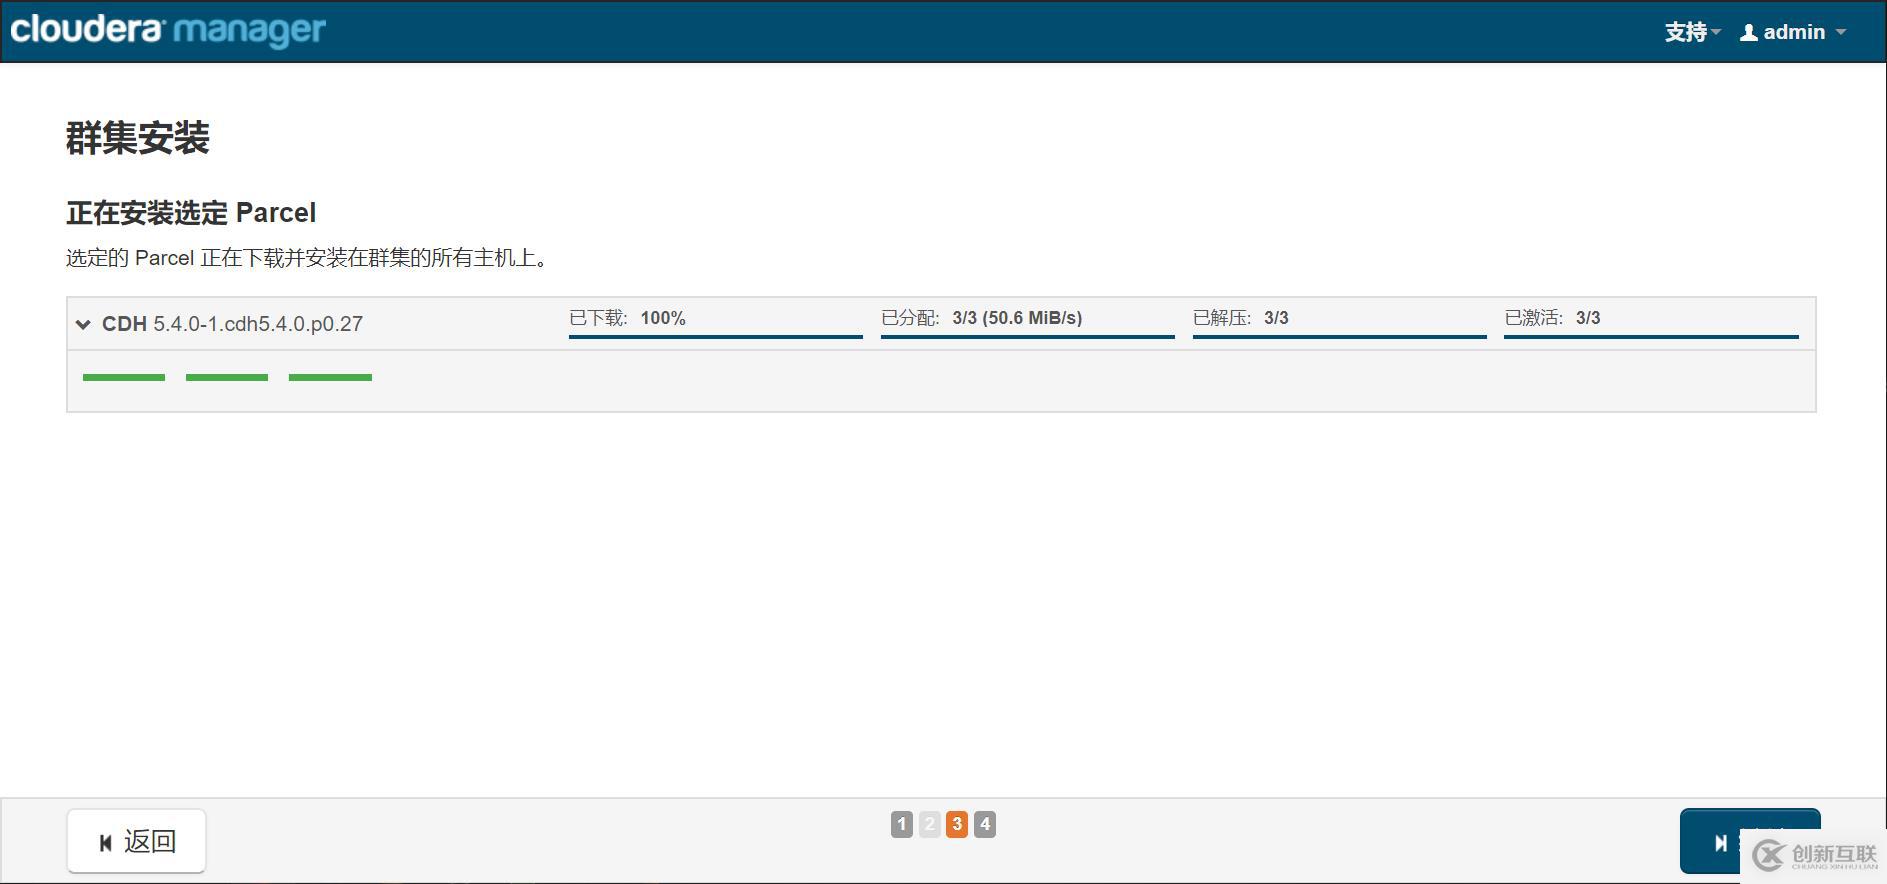The image size is (1887, 884).
Task: Go to wizard step 4
Action: point(985,824)
